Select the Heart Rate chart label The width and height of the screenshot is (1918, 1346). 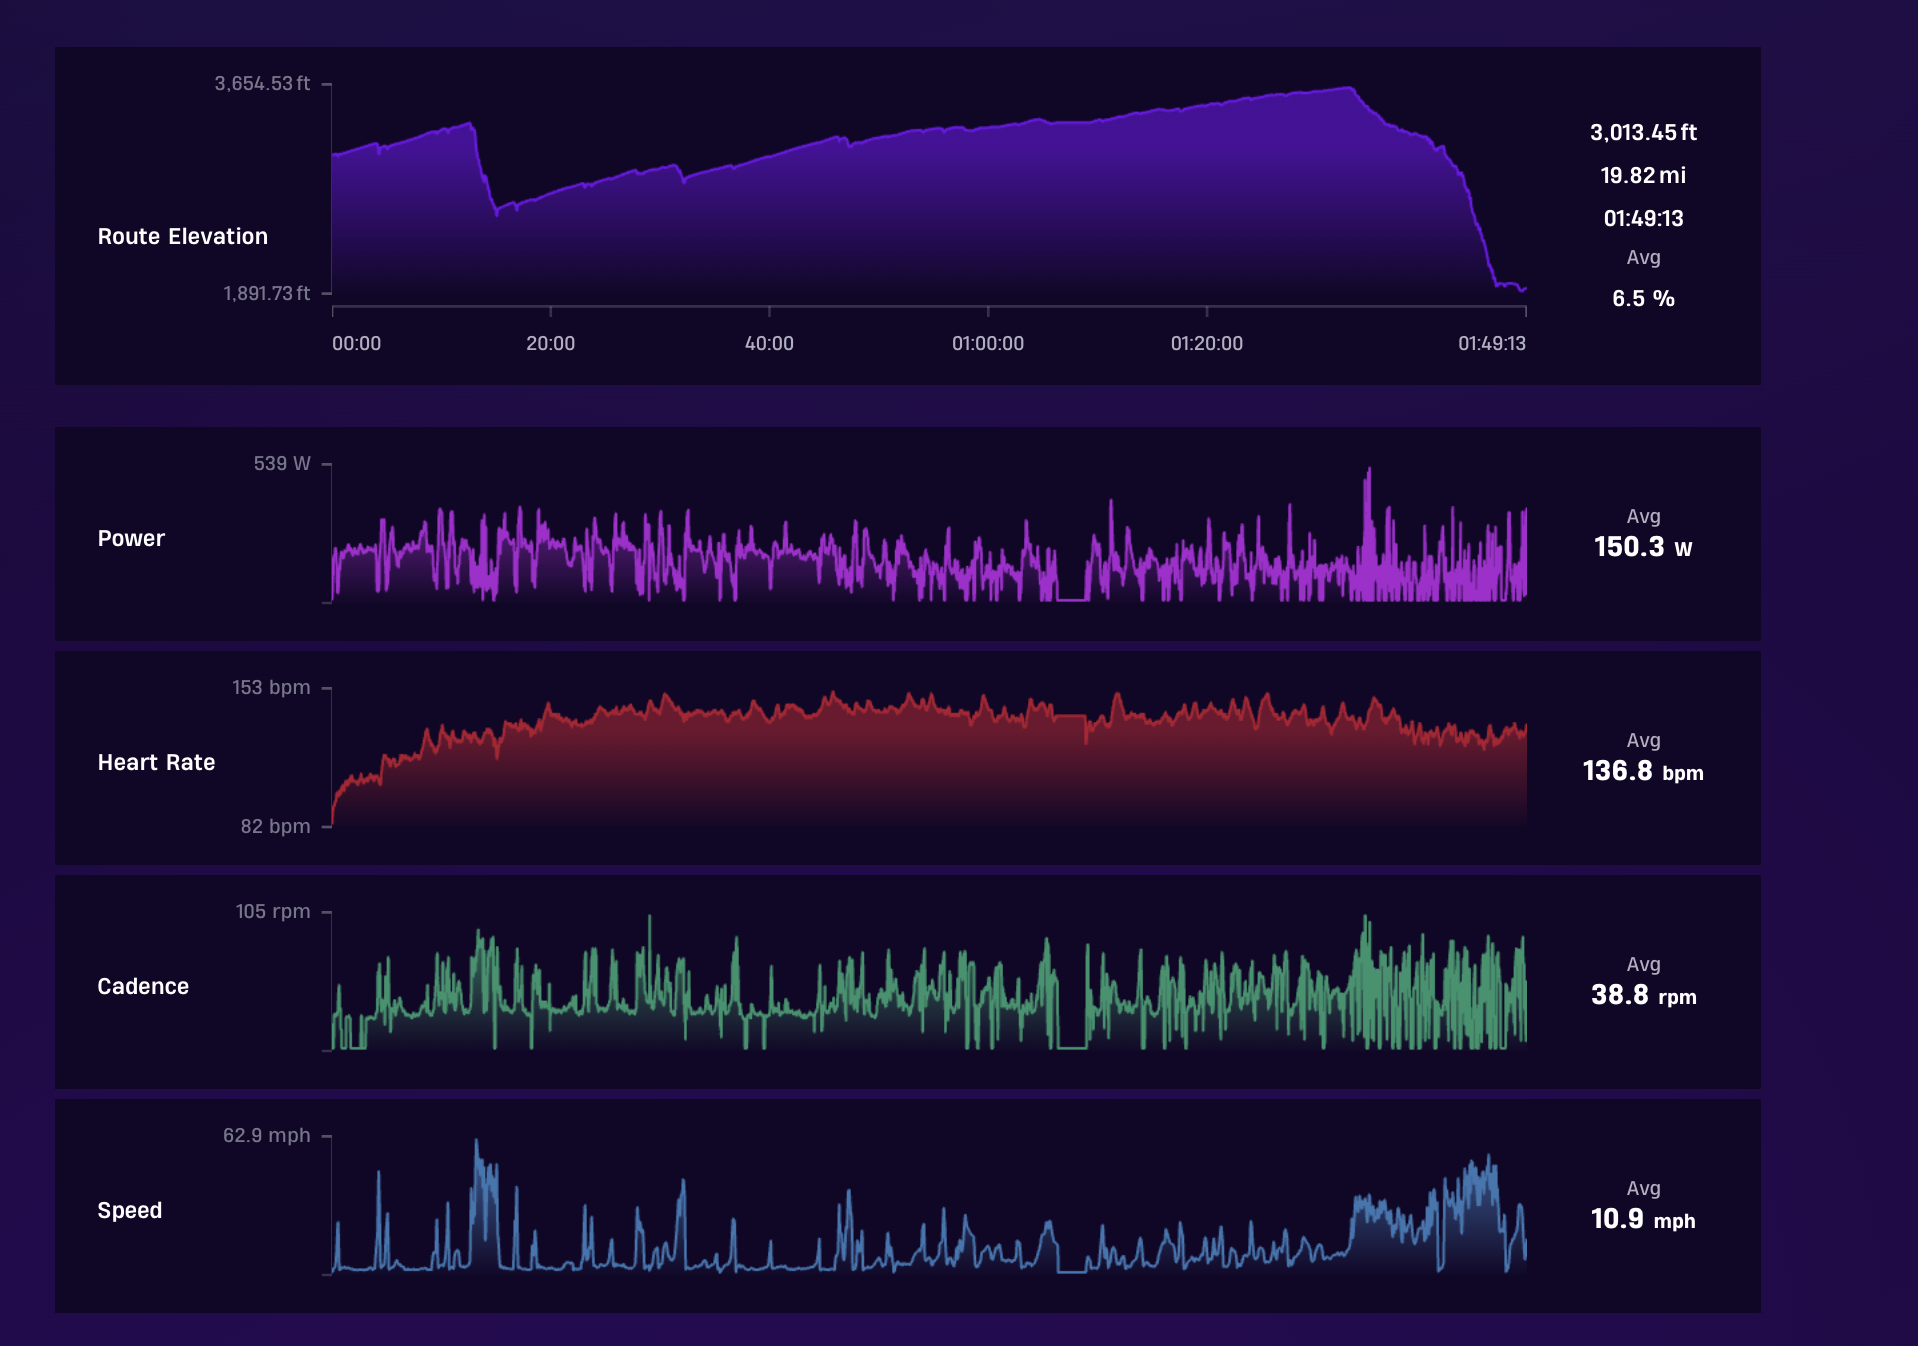pos(156,762)
